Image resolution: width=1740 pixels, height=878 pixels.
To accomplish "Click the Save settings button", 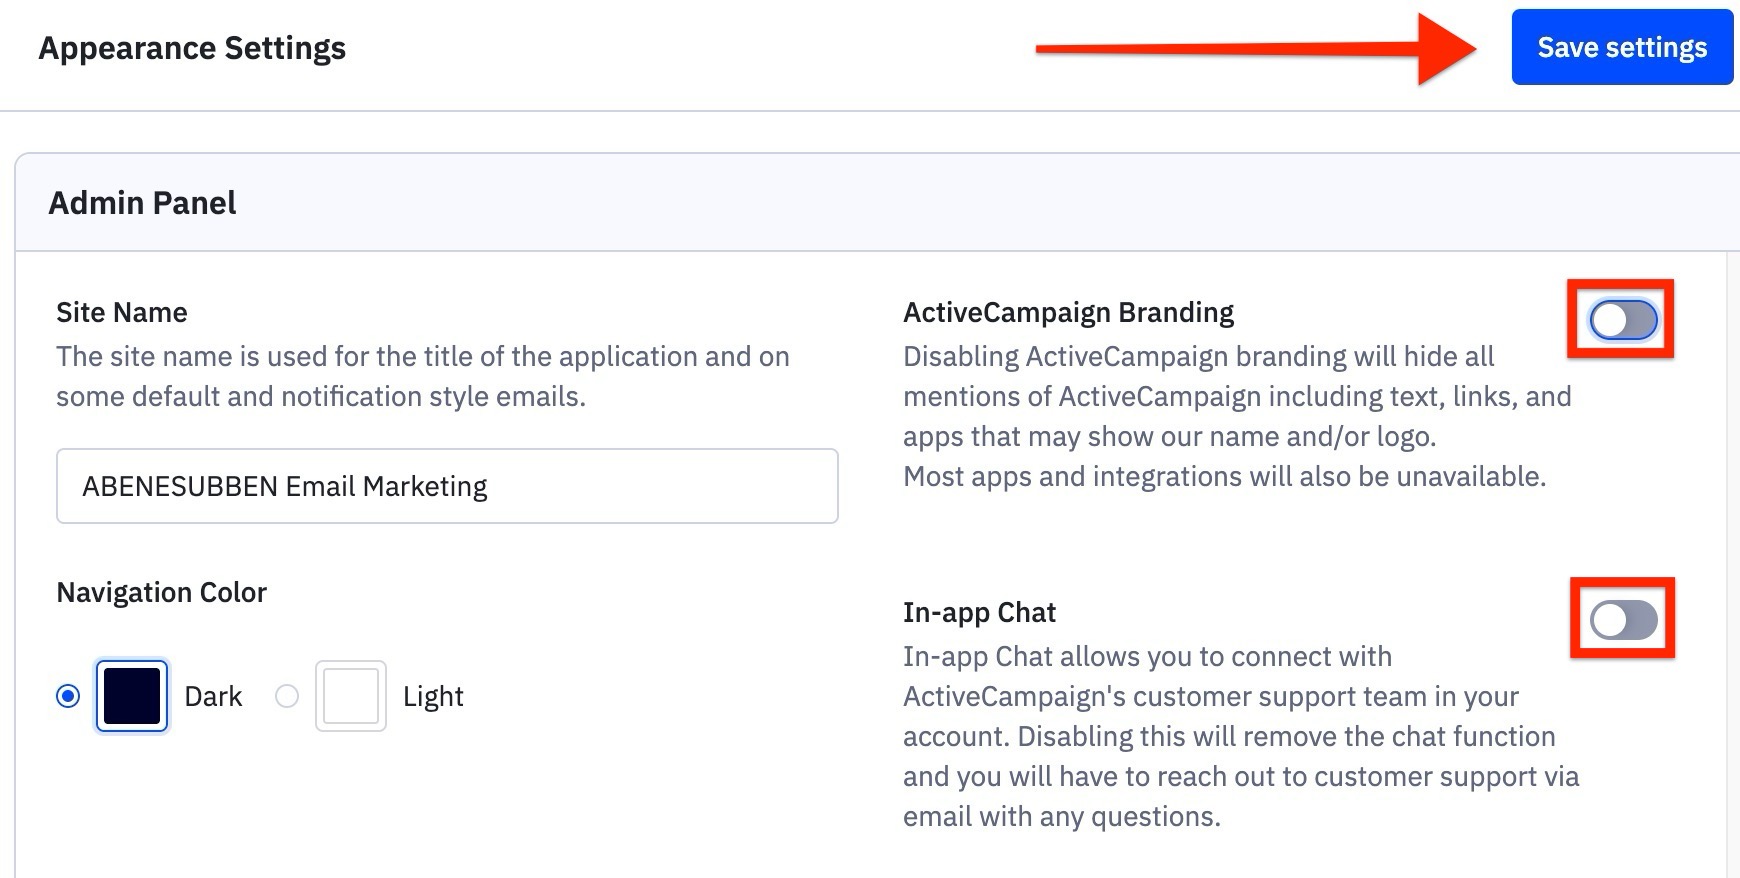I will click(x=1621, y=46).
